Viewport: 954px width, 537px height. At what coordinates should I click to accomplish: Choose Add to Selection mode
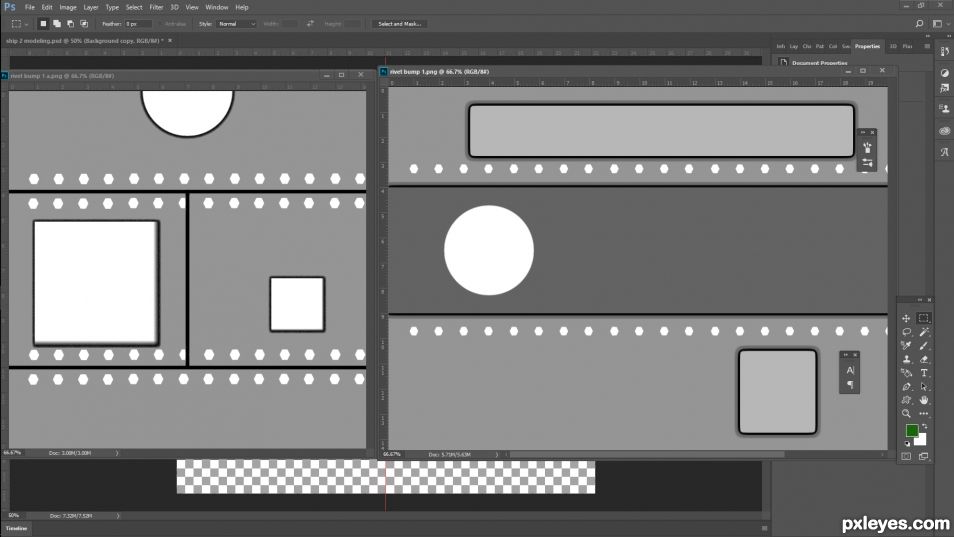57,24
